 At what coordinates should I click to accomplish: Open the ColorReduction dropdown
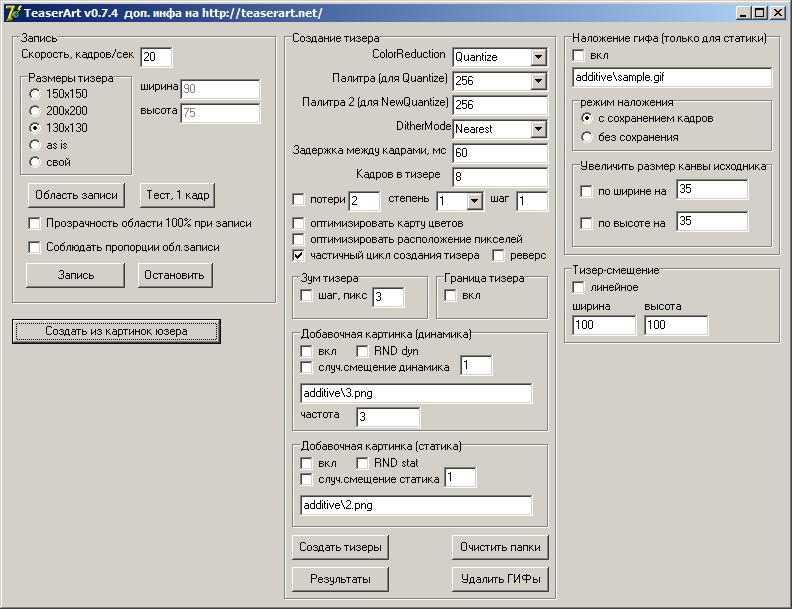[538, 57]
